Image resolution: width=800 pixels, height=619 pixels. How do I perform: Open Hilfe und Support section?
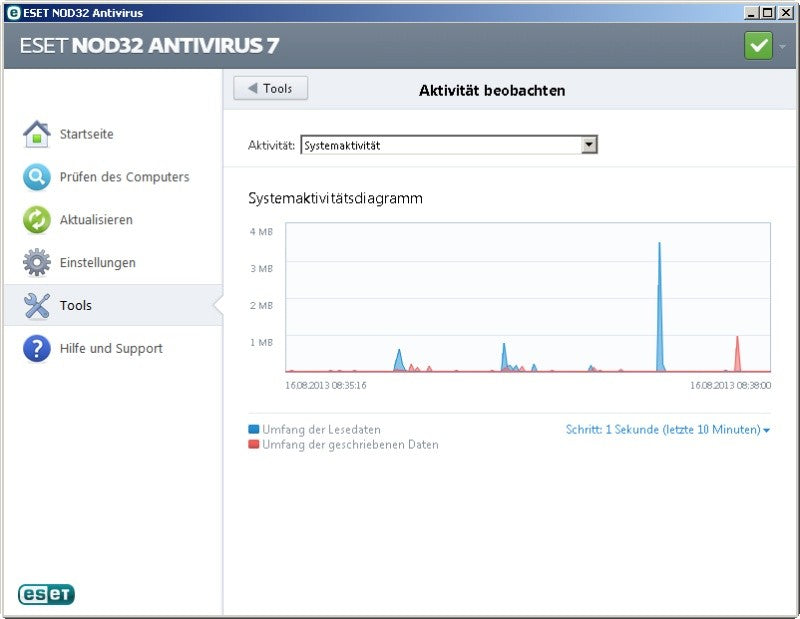113,349
